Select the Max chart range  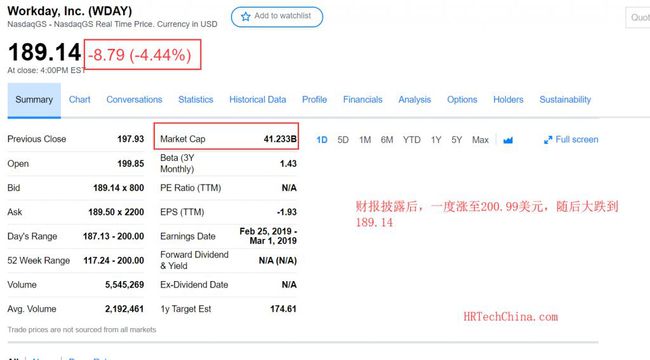[x=480, y=140]
